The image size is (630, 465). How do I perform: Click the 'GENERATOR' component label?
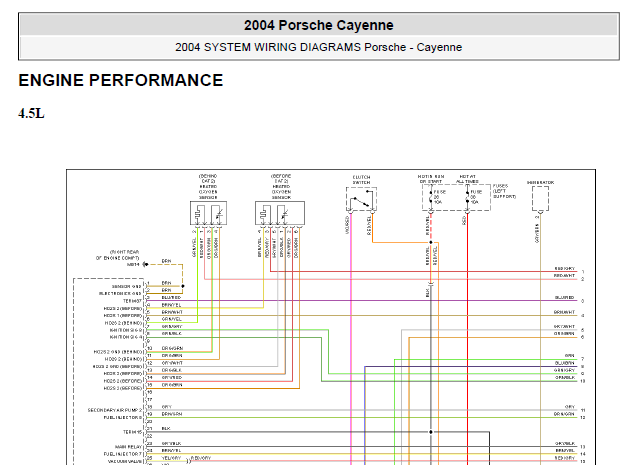point(540,182)
